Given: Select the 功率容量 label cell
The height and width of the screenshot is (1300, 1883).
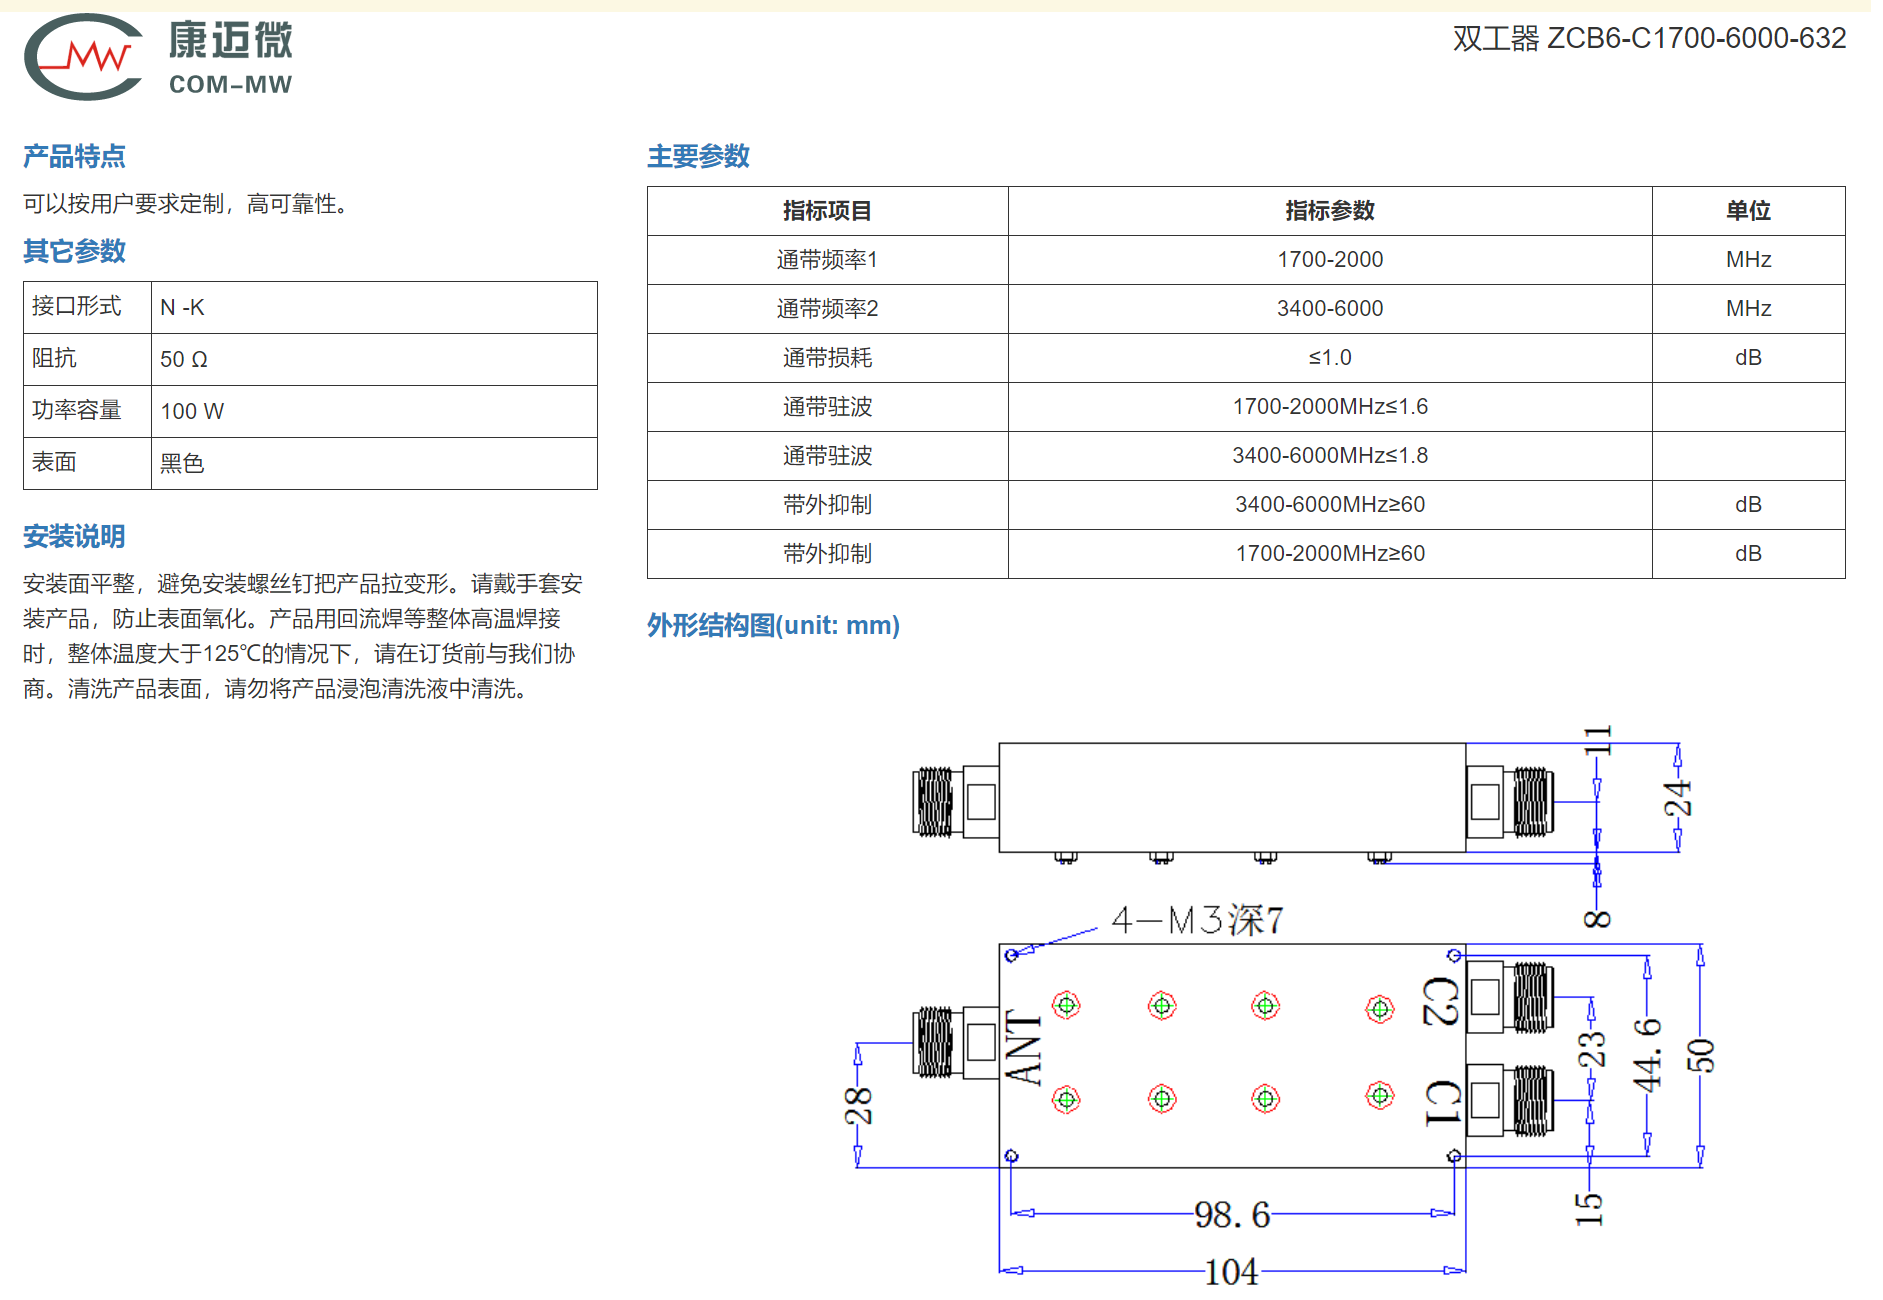Looking at the screenshot, I should [88, 411].
